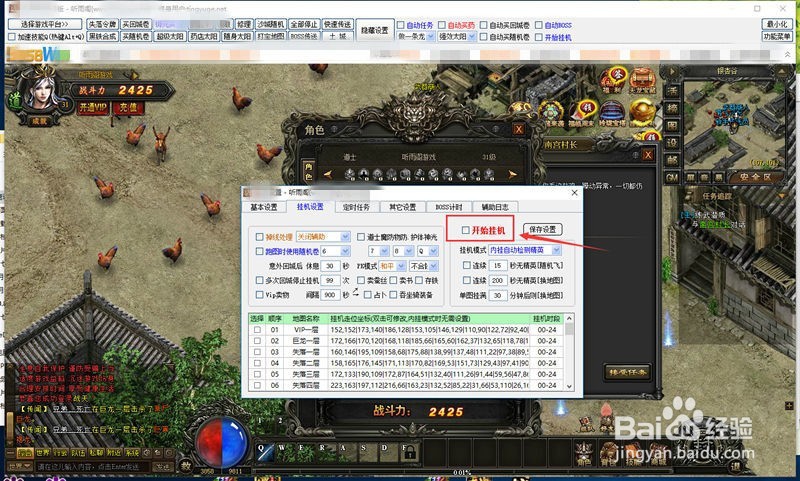
Task: Open the golden orb event icon
Action: click(x=642, y=113)
